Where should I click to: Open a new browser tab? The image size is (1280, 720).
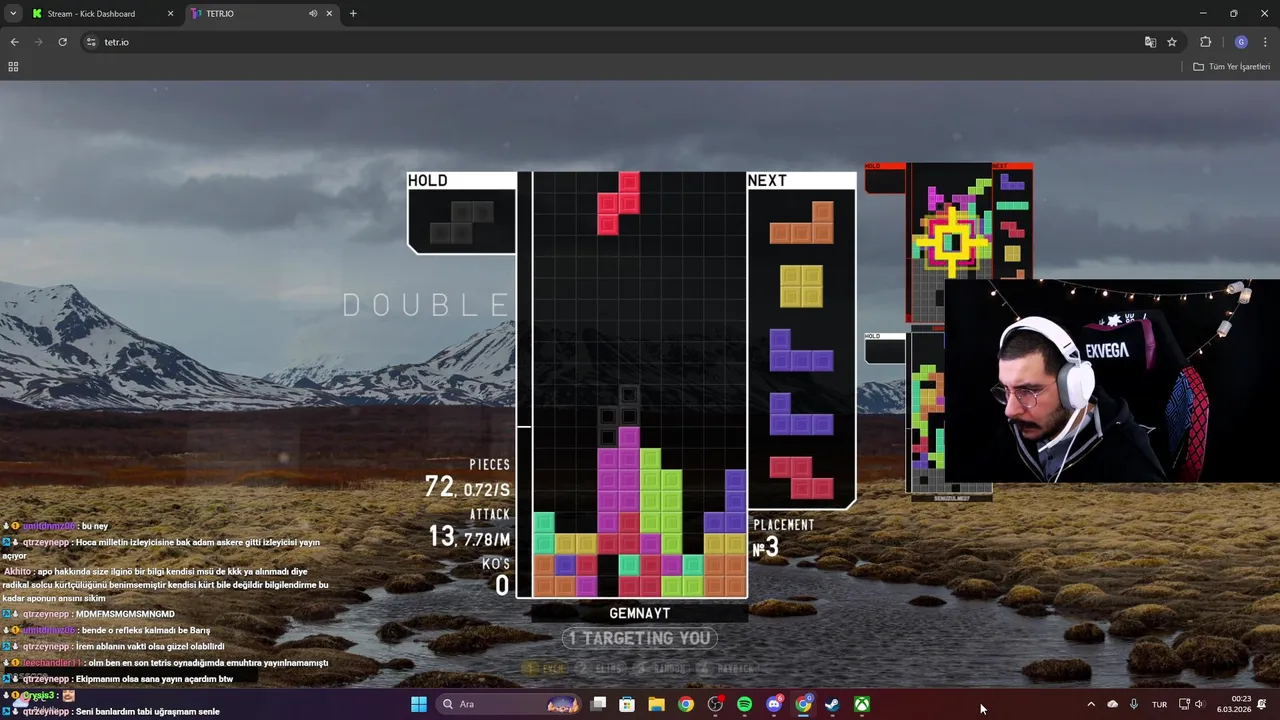coord(353,14)
